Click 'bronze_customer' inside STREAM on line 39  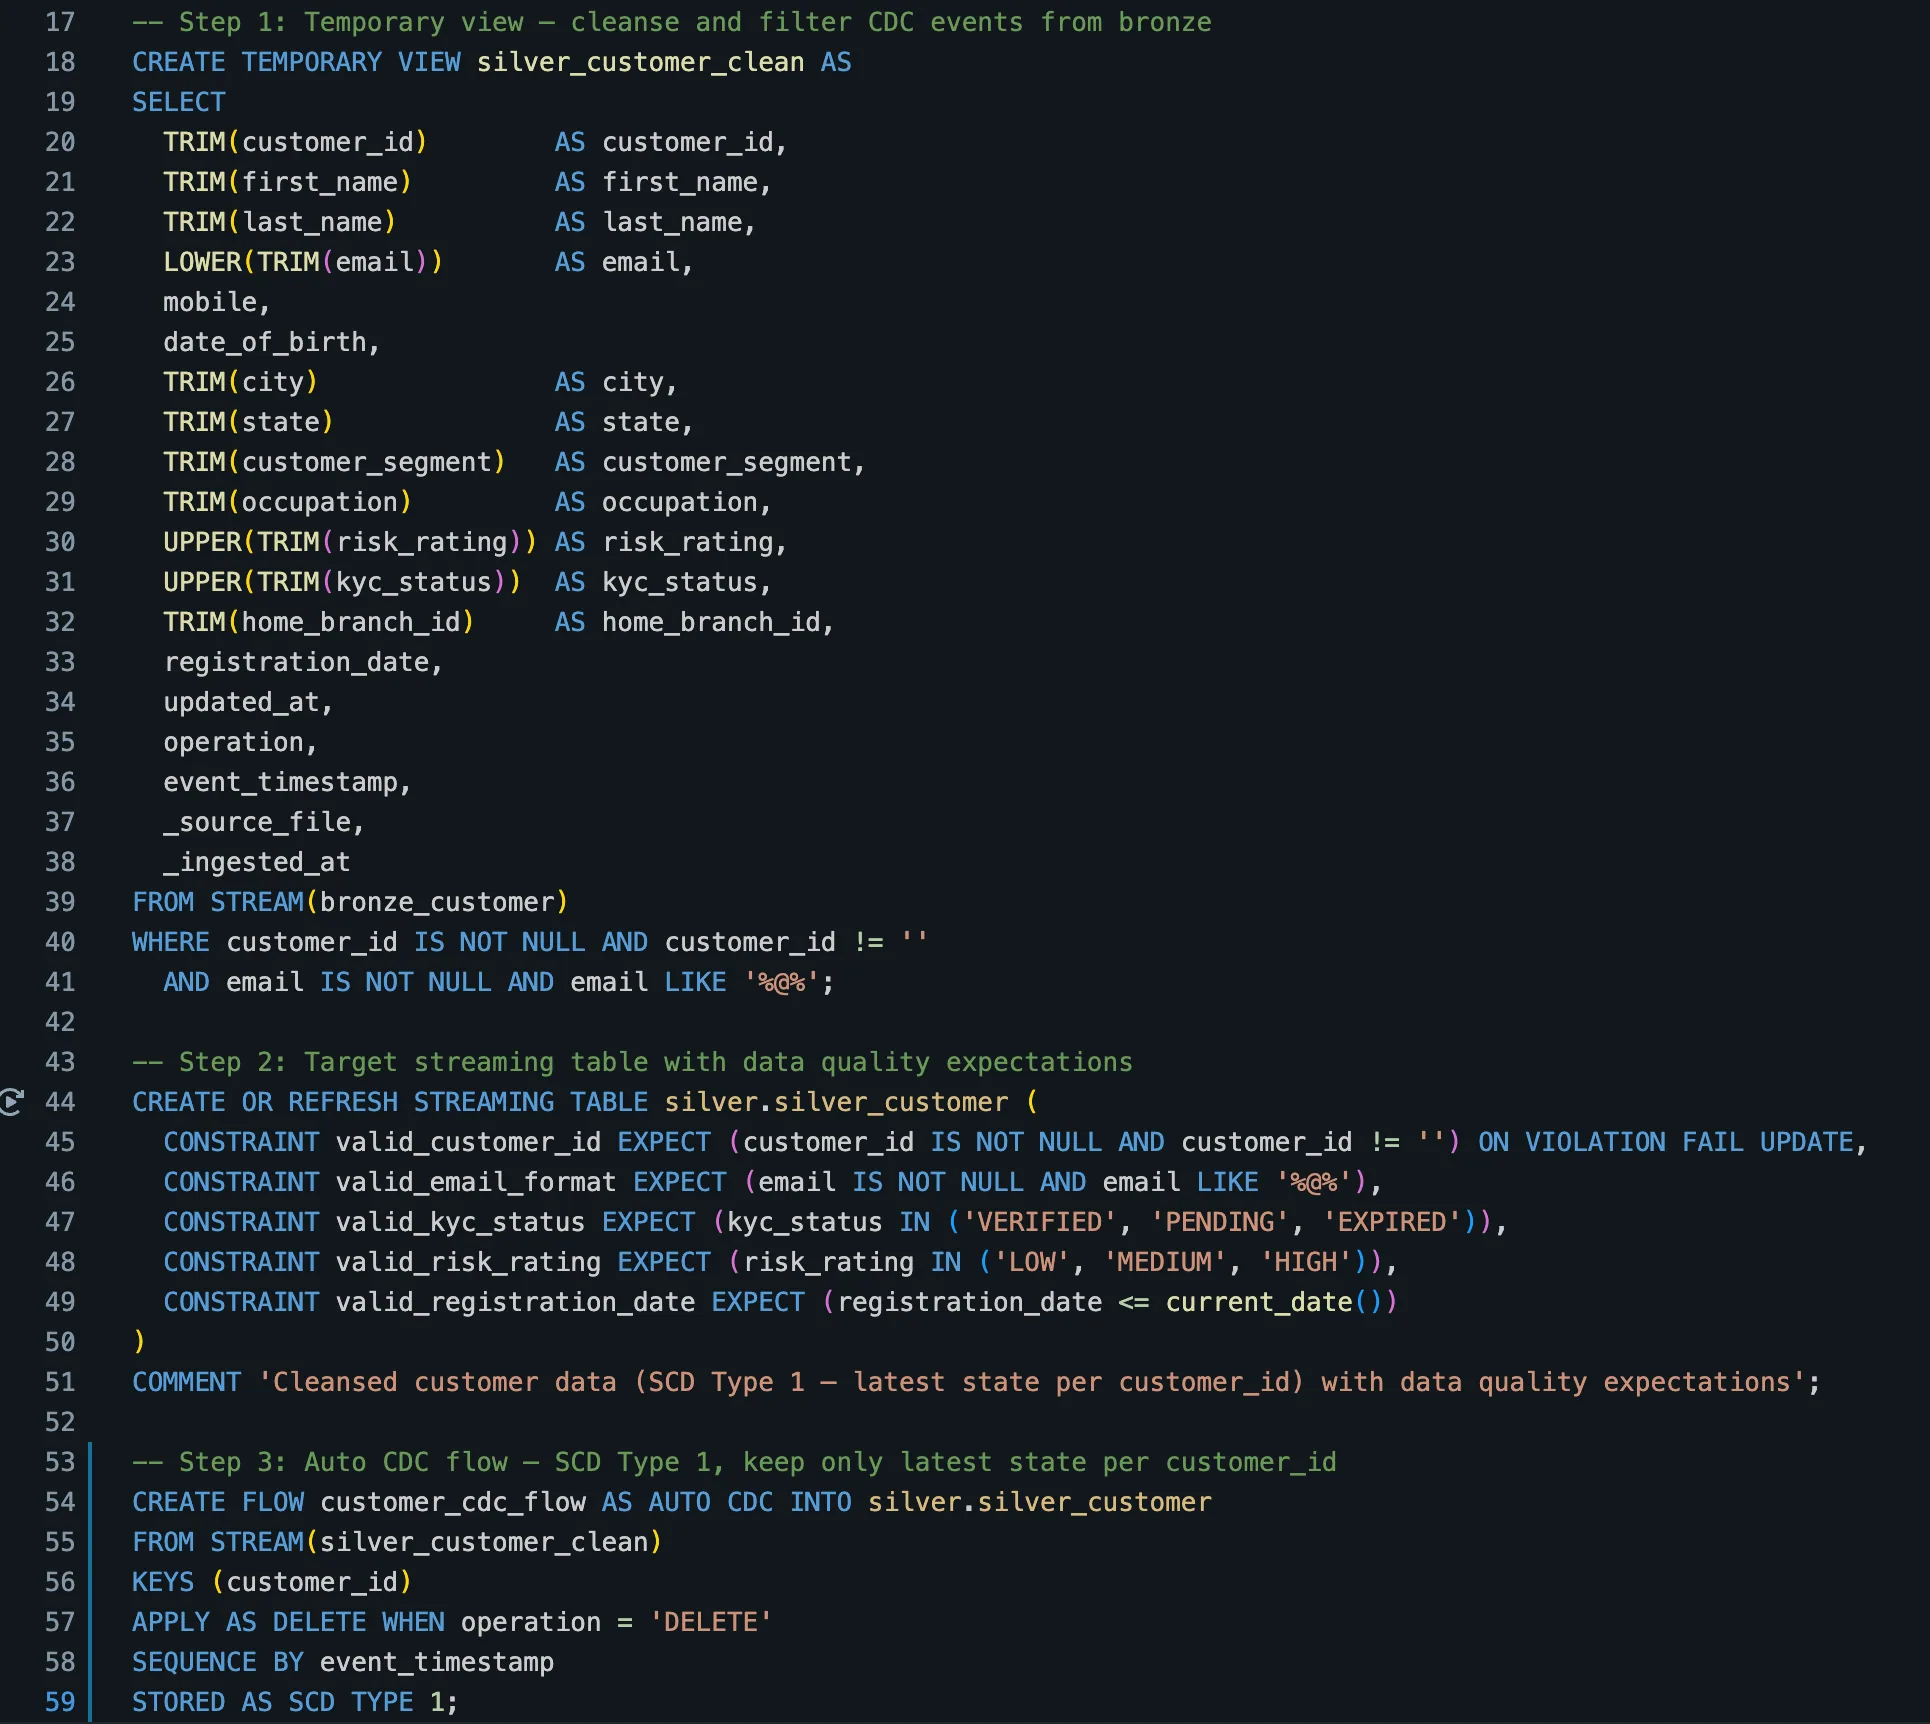437,902
